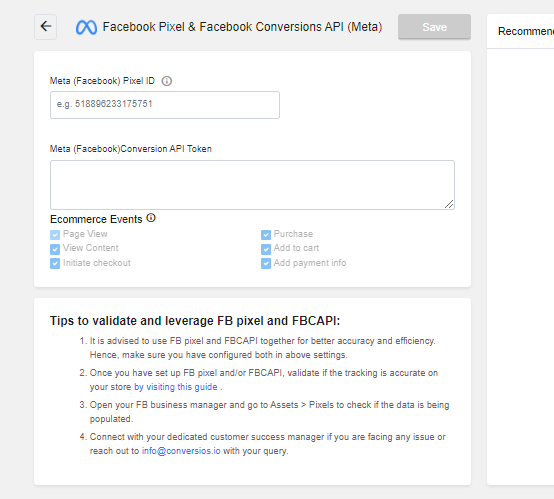Toggle the Initiate checkout checkbox
Image resolution: width=554 pixels, height=499 pixels.
[55, 263]
